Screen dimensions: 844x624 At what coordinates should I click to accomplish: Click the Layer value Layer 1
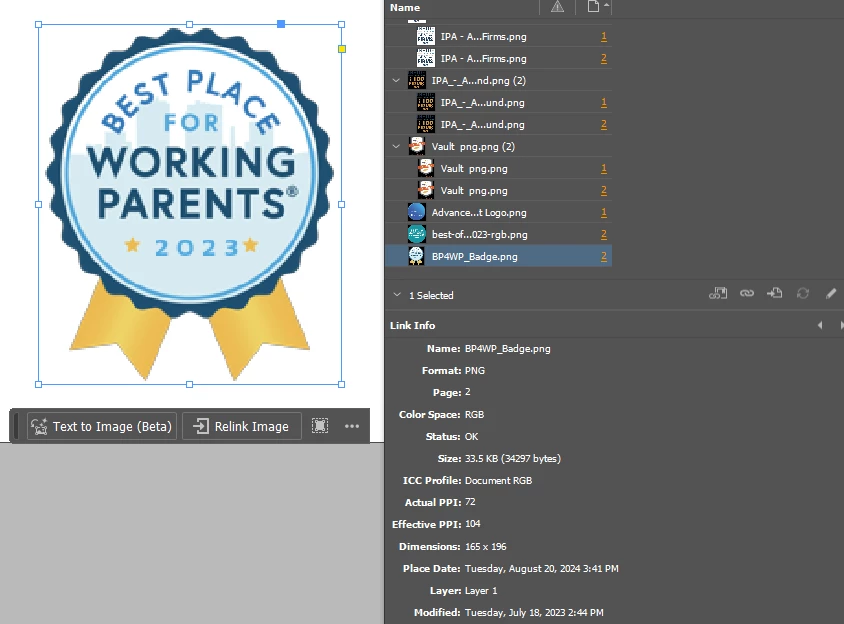481,591
